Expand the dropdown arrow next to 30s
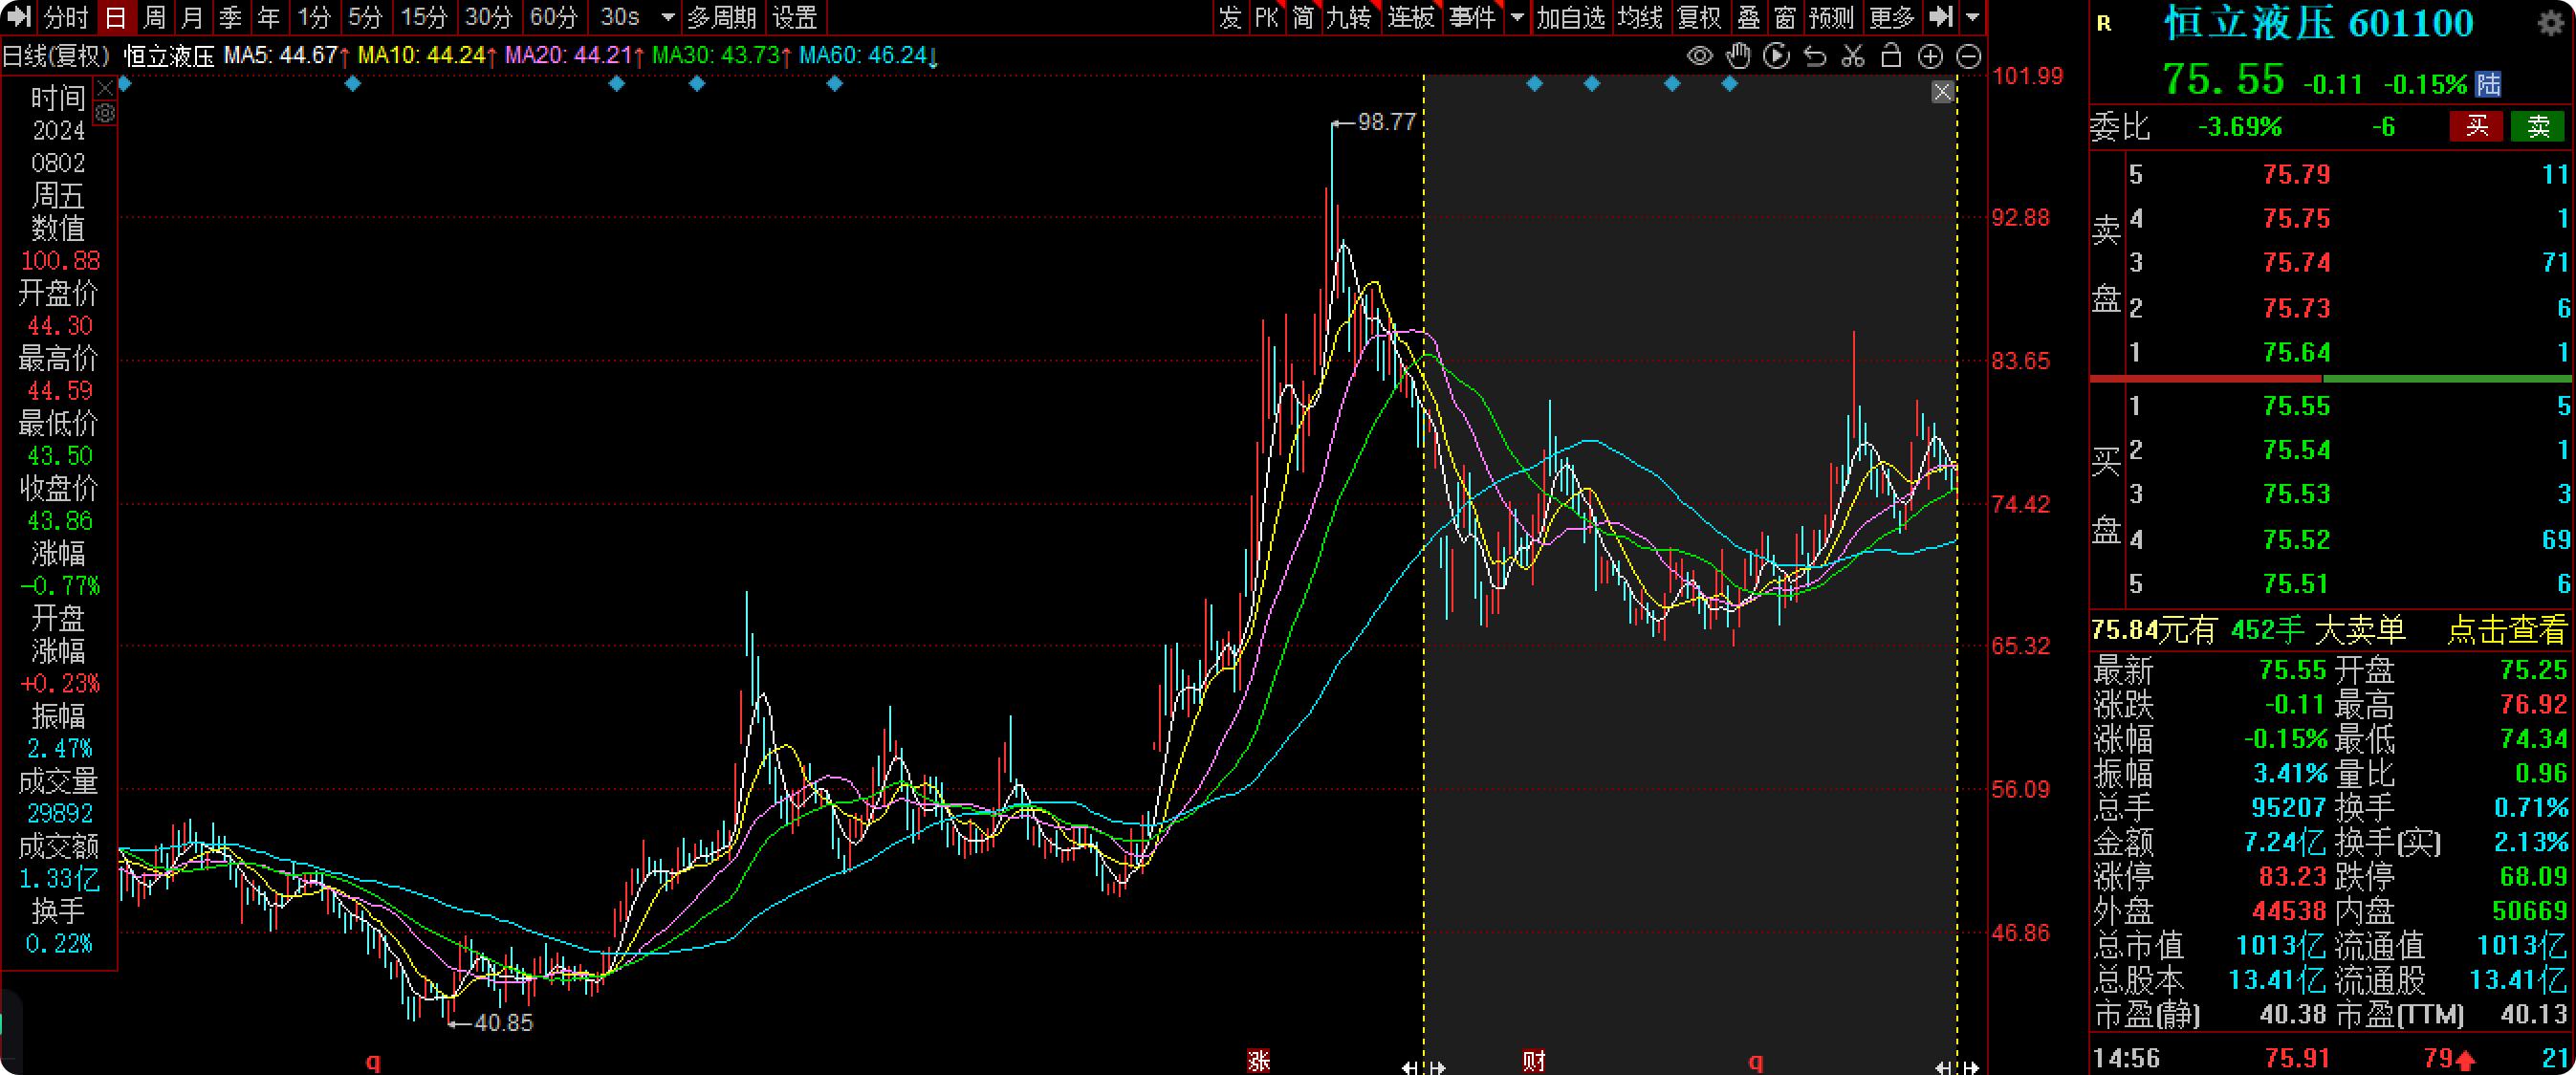Screen dimensions: 2576x1075 [x=668, y=17]
